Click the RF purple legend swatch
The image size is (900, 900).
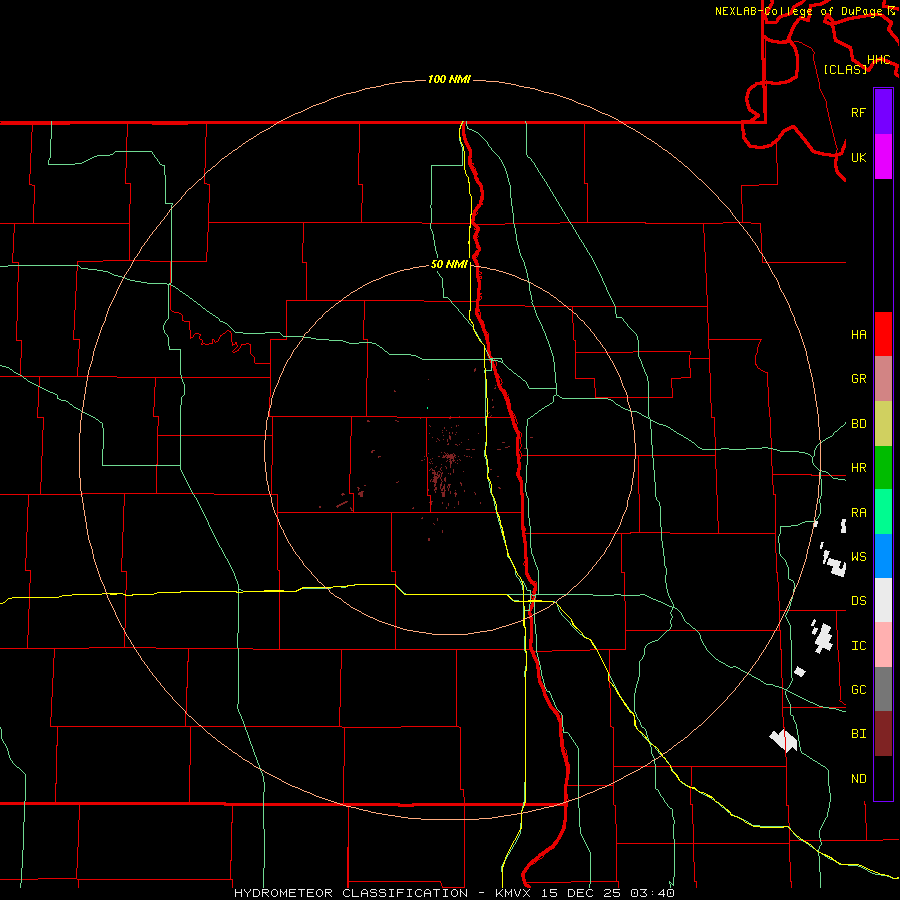point(883,112)
